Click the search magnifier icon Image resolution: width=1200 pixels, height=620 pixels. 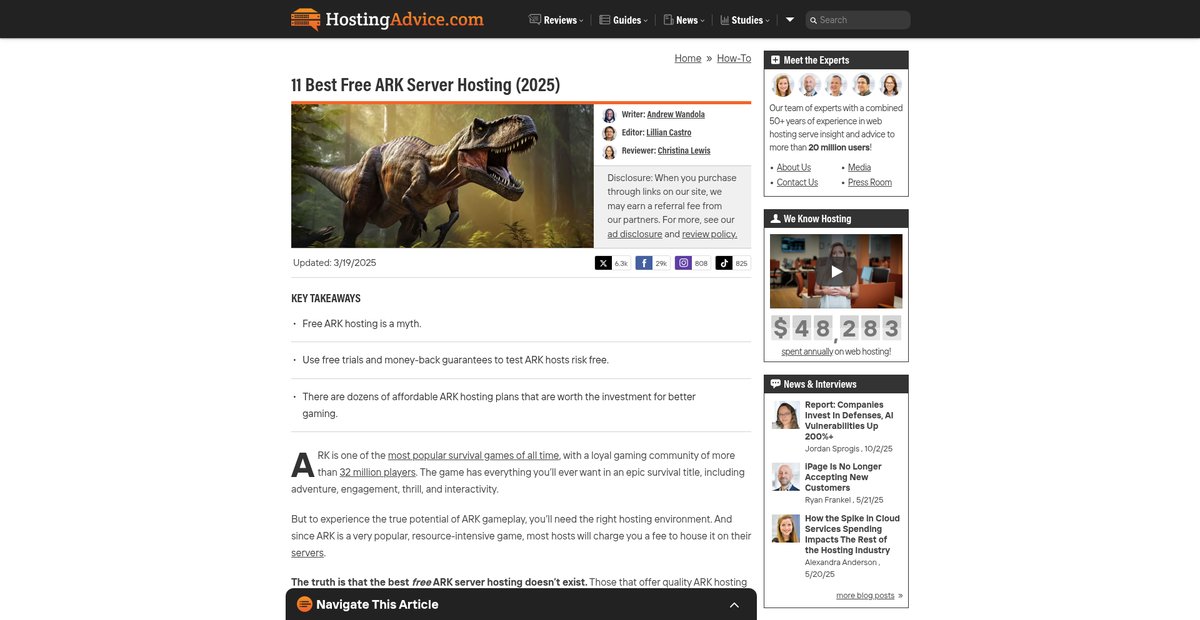click(x=814, y=20)
